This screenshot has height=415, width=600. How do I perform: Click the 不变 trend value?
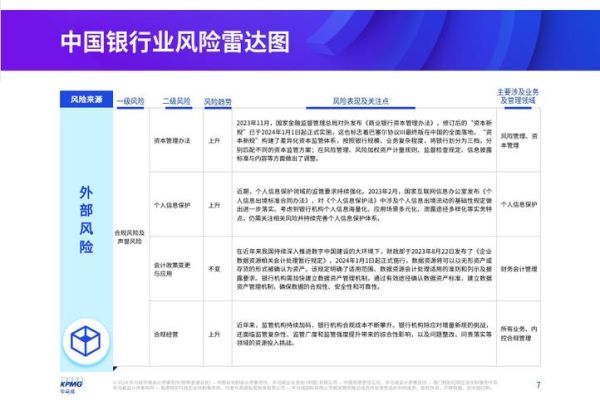(x=214, y=269)
